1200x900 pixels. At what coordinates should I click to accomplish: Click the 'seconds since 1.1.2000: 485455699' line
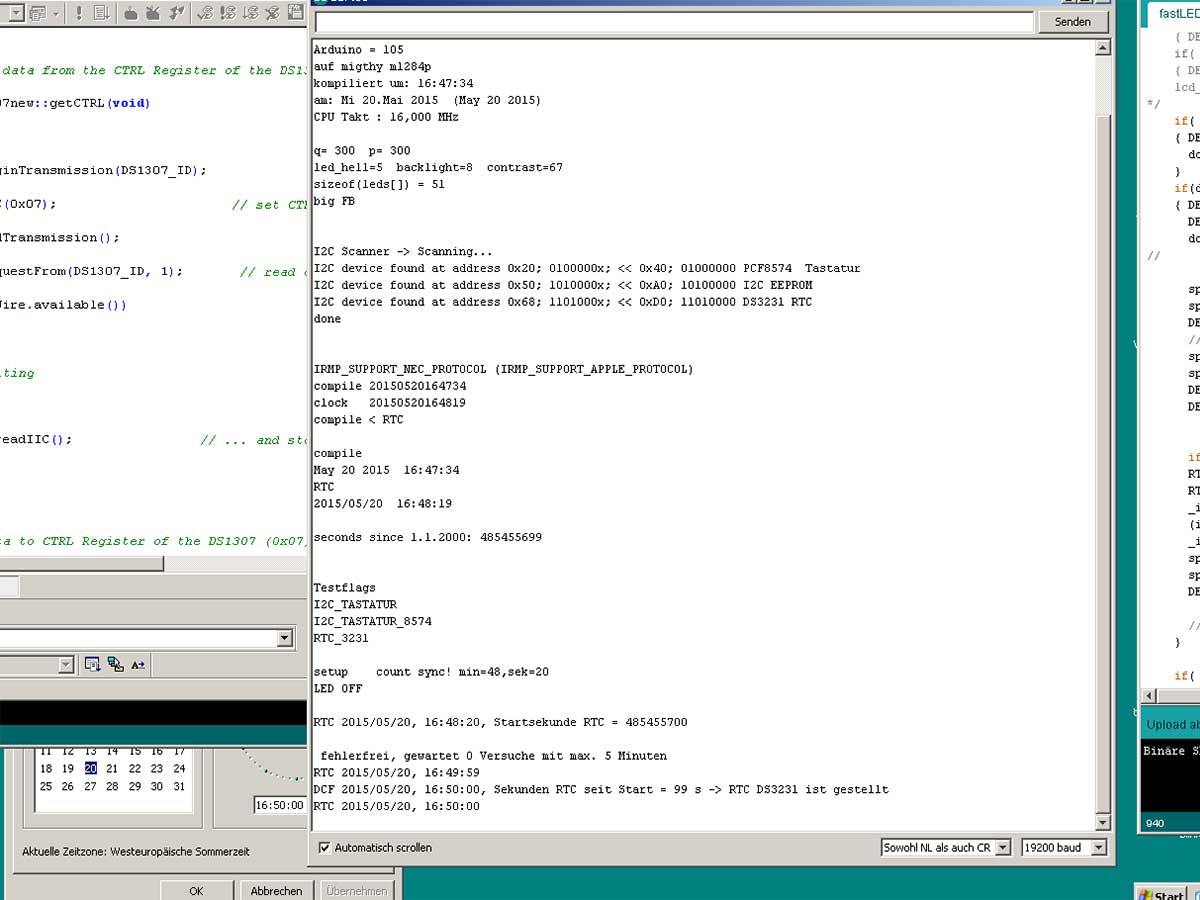tap(428, 537)
